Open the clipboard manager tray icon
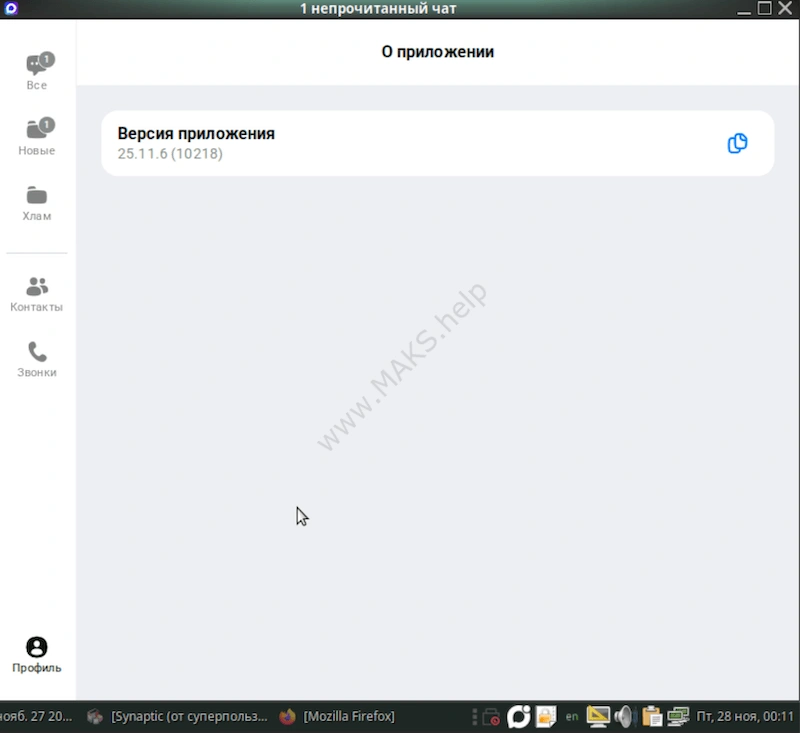 [651, 716]
